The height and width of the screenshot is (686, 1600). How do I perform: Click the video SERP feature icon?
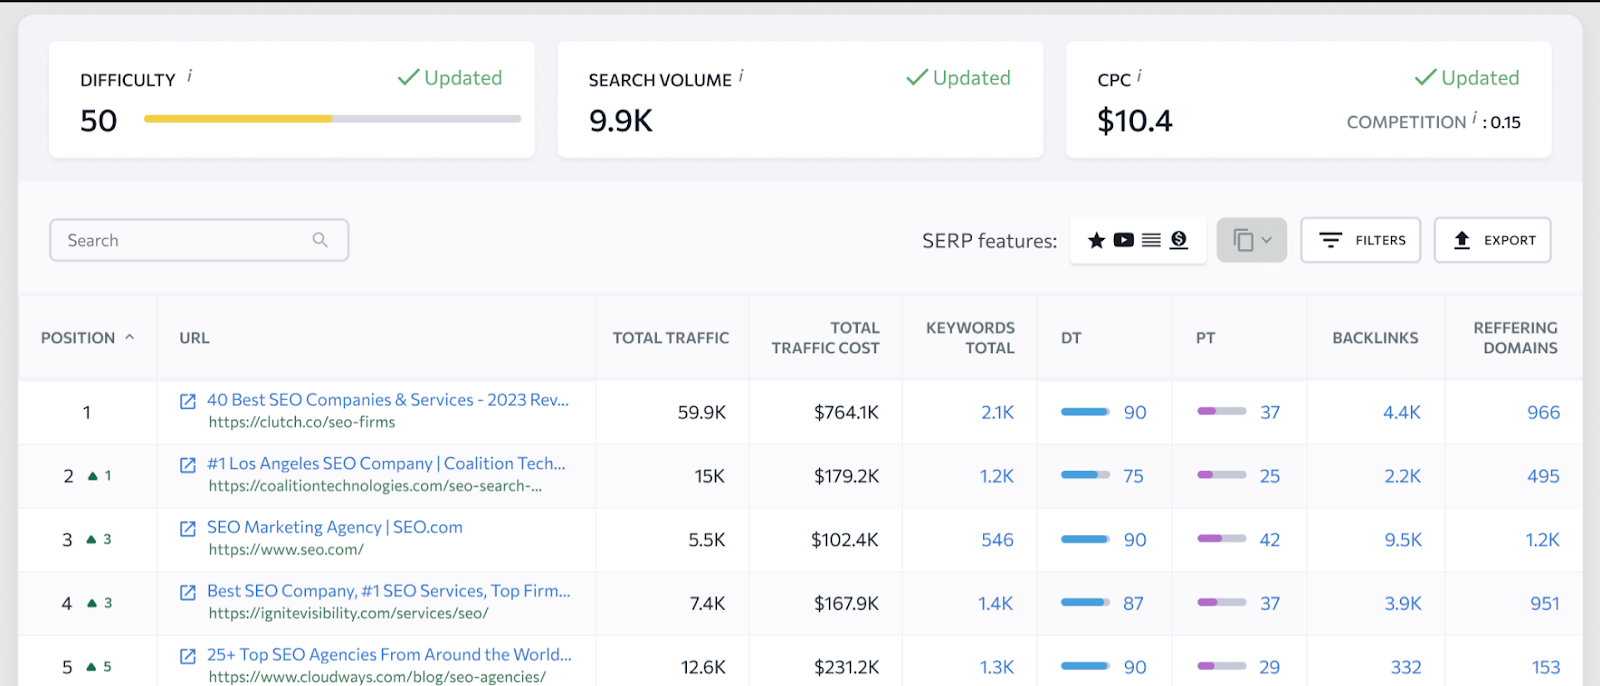point(1124,240)
